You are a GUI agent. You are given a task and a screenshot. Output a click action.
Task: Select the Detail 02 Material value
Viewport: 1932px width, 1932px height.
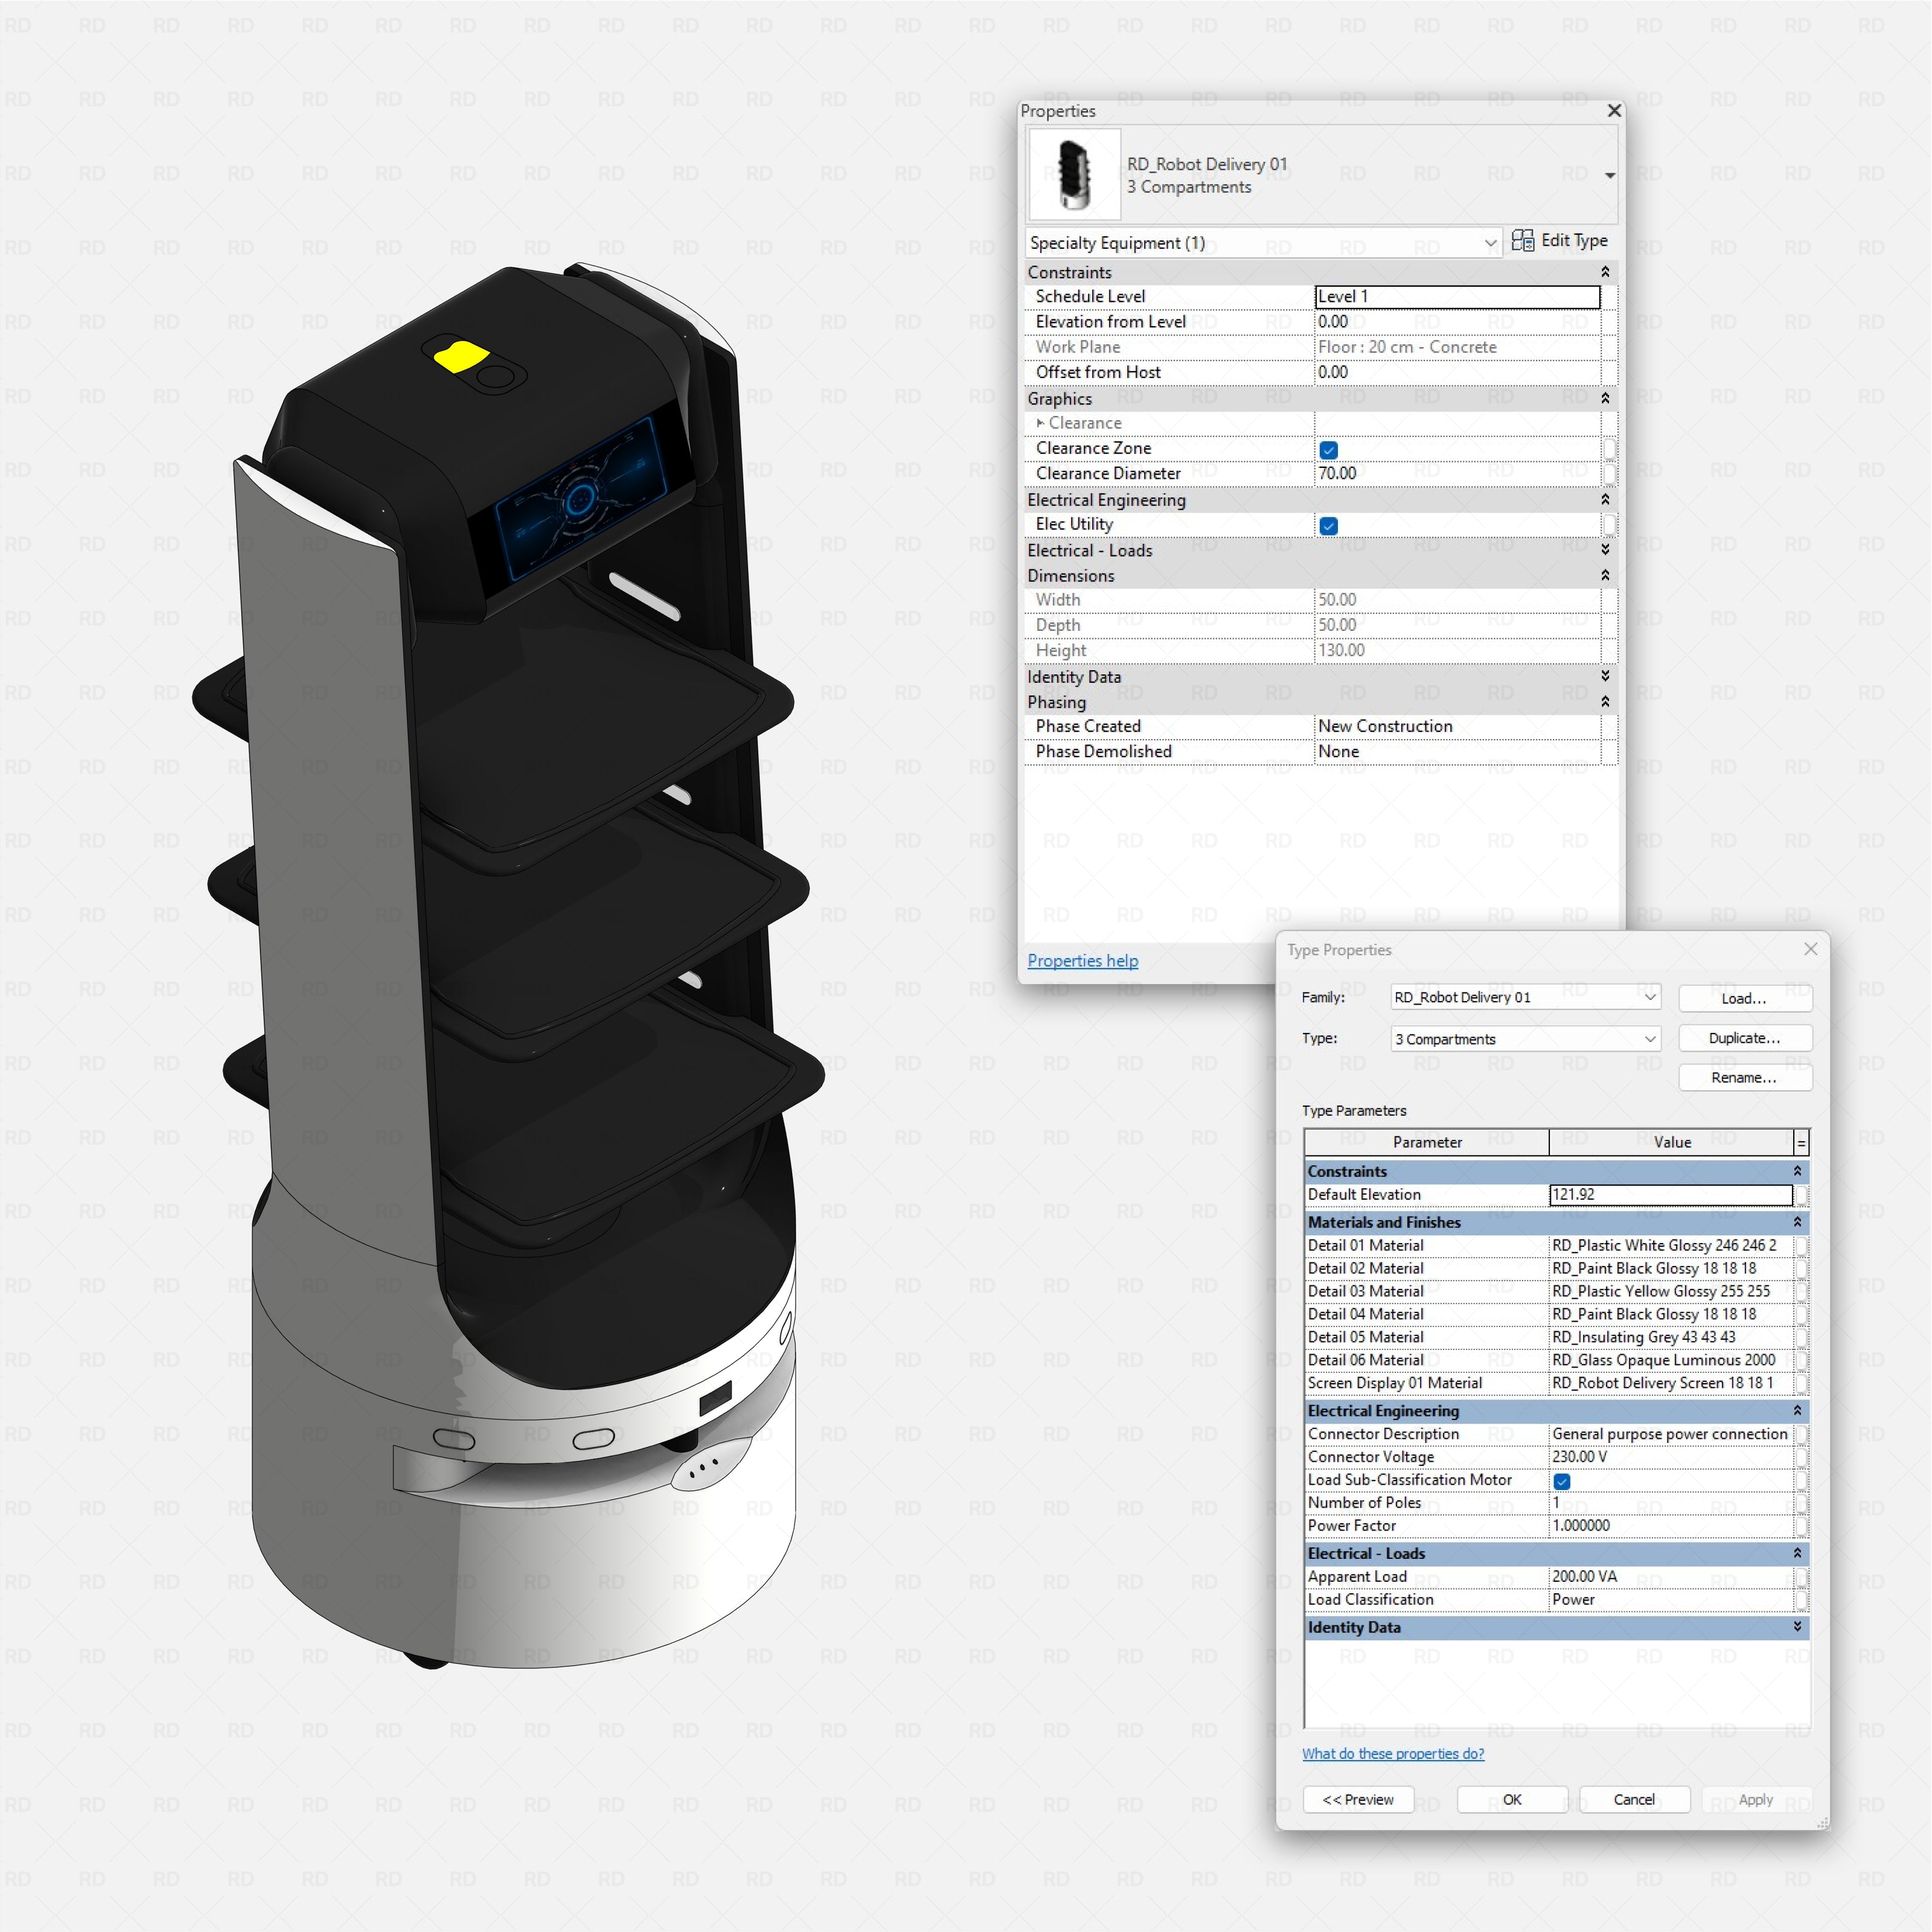point(1670,1269)
